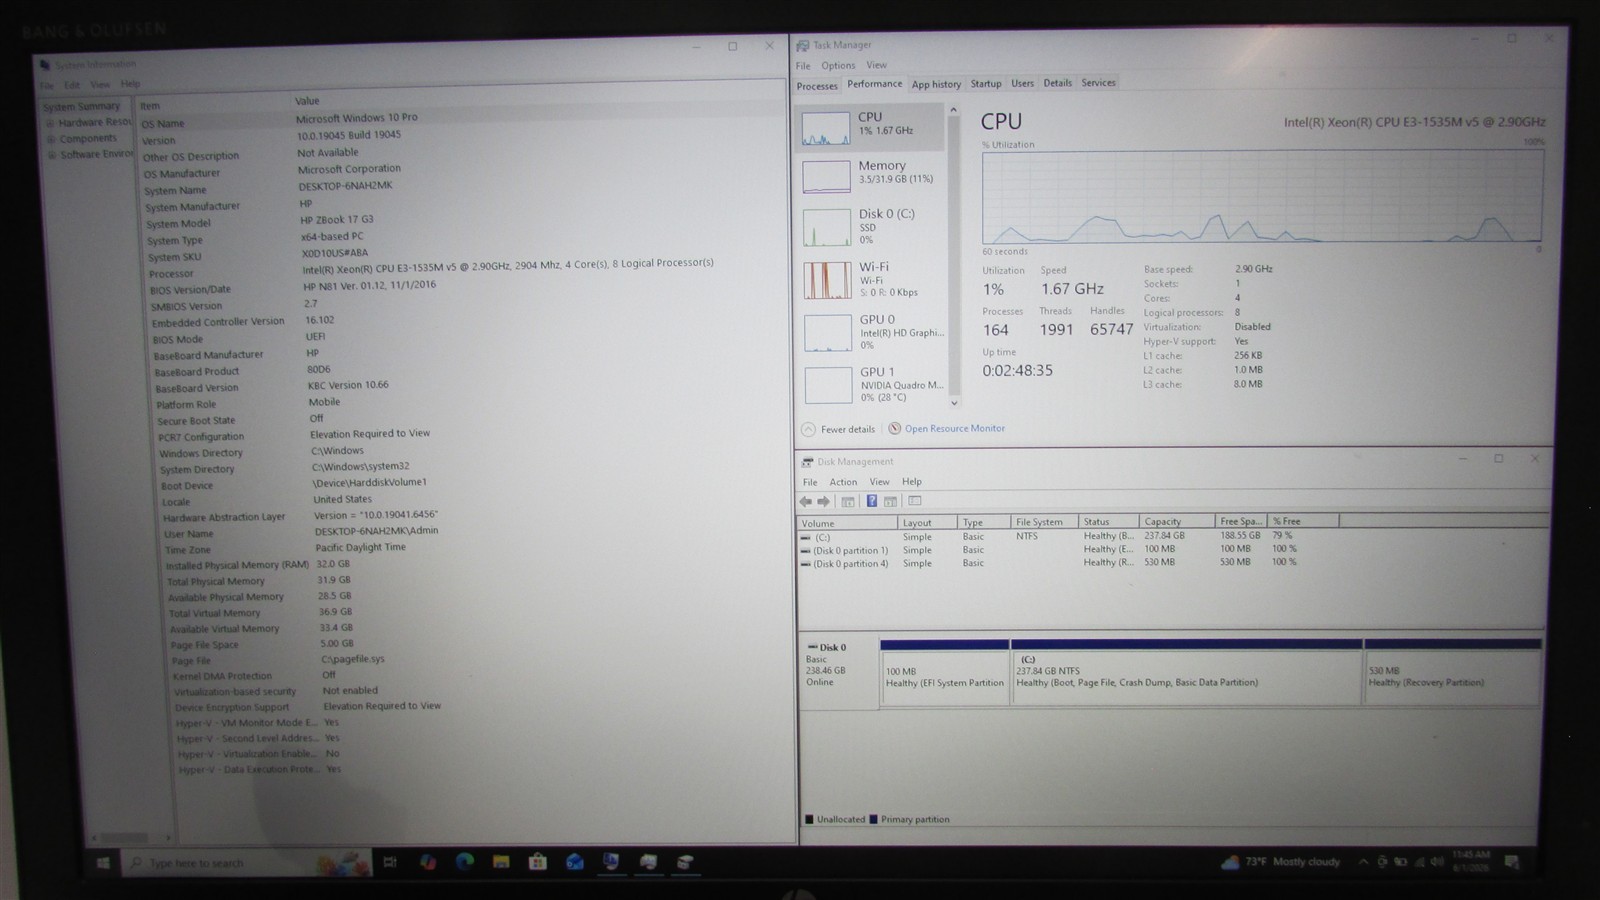The image size is (1600, 900).
Task: Switch to Processes tab in Task Manager
Action: [x=817, y=86]
